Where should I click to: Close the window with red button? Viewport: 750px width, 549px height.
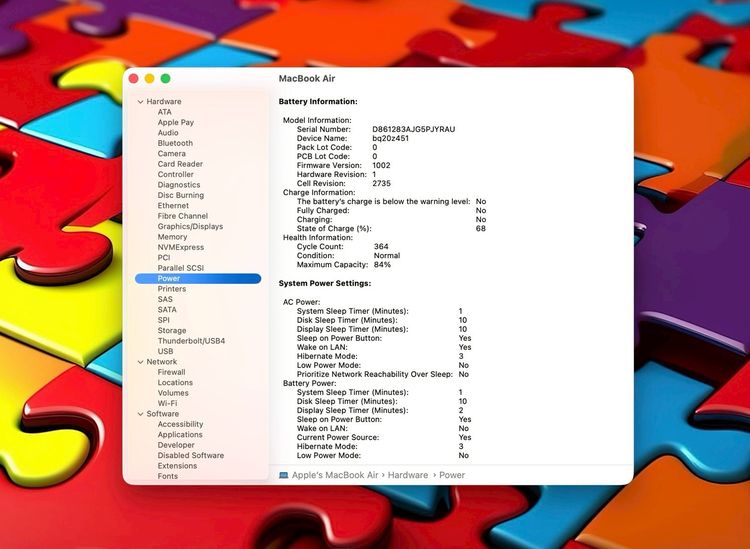point(134,79)
